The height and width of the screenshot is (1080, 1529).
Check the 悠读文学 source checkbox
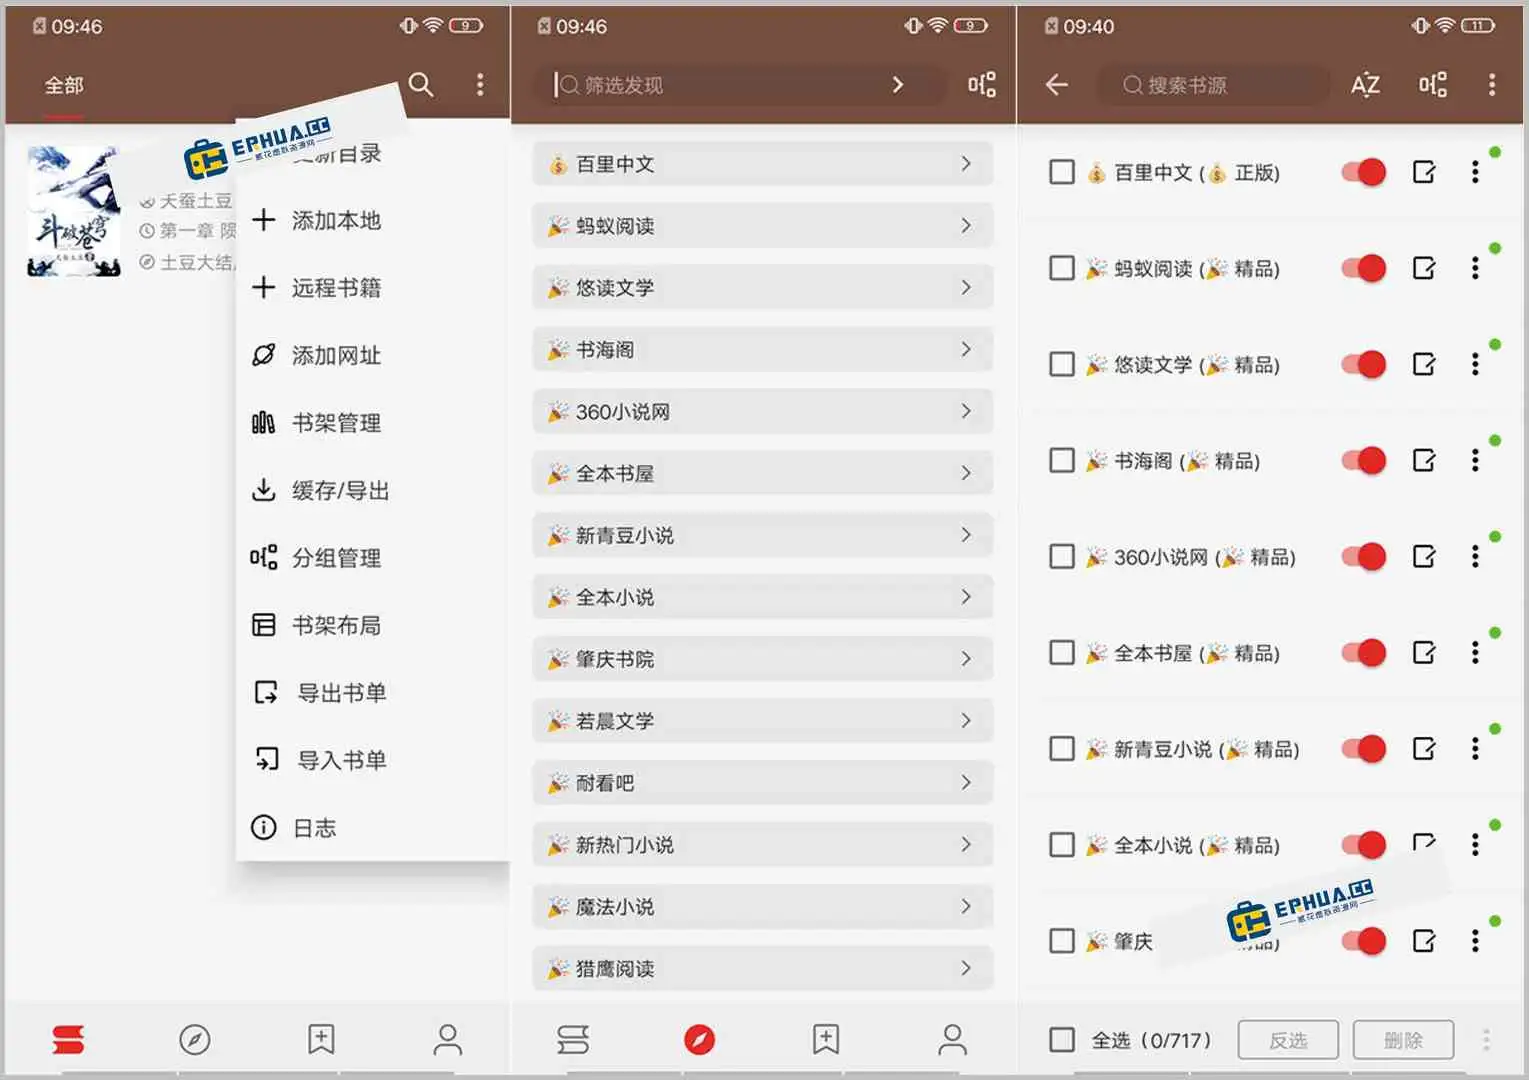[1061, 364]
